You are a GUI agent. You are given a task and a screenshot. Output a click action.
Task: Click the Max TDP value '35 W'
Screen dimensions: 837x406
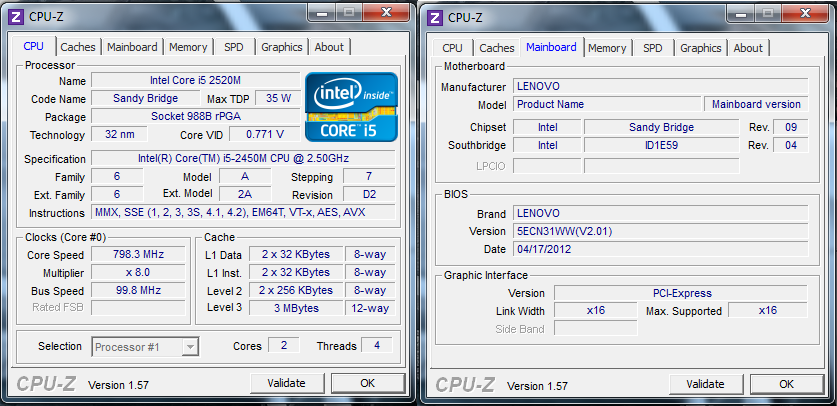coord(278,98)
